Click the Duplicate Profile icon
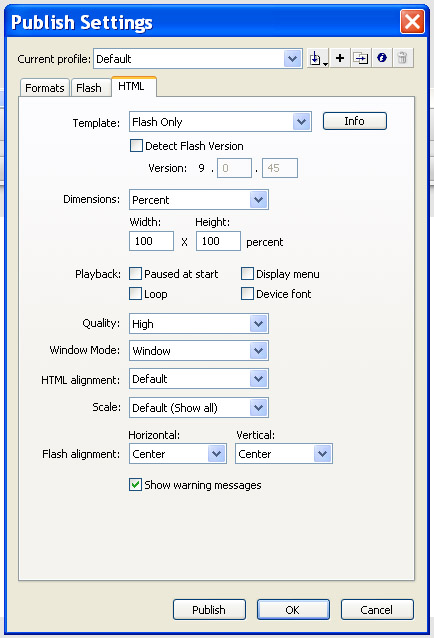This screenshot has height=638, width=434. click(x=360, y=59)
